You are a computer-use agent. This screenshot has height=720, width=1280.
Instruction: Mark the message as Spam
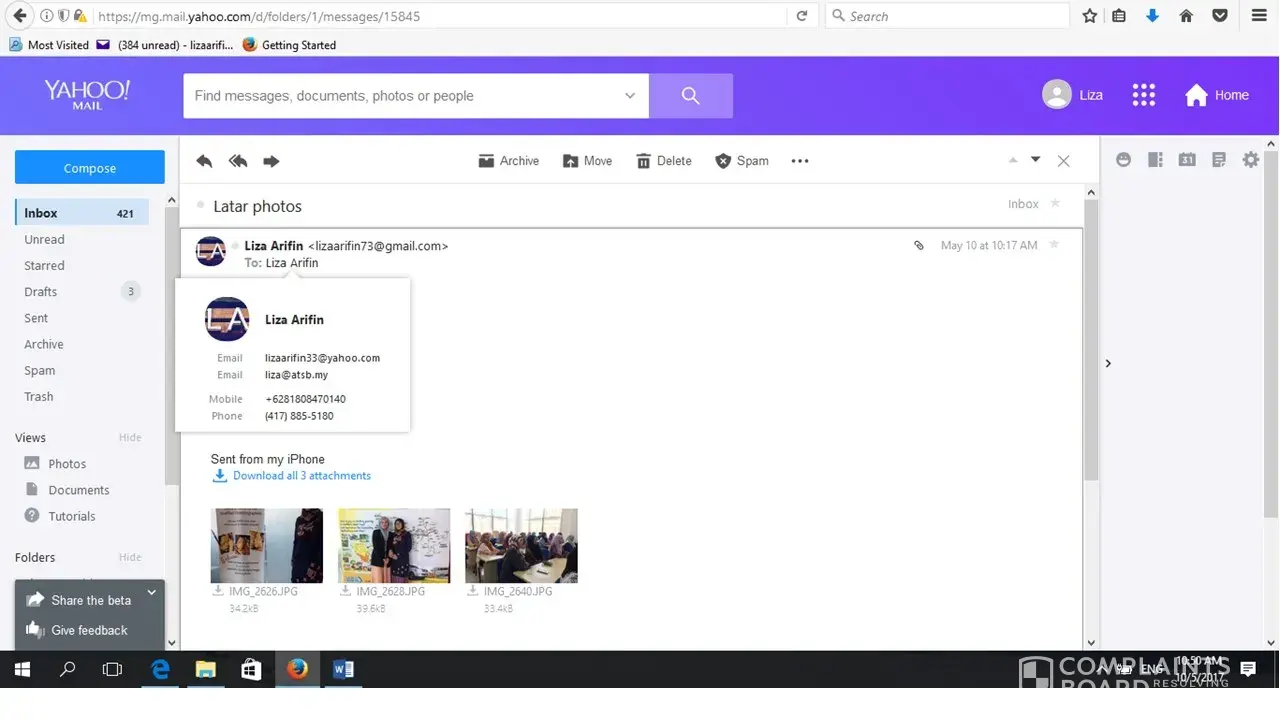point(742,161)
